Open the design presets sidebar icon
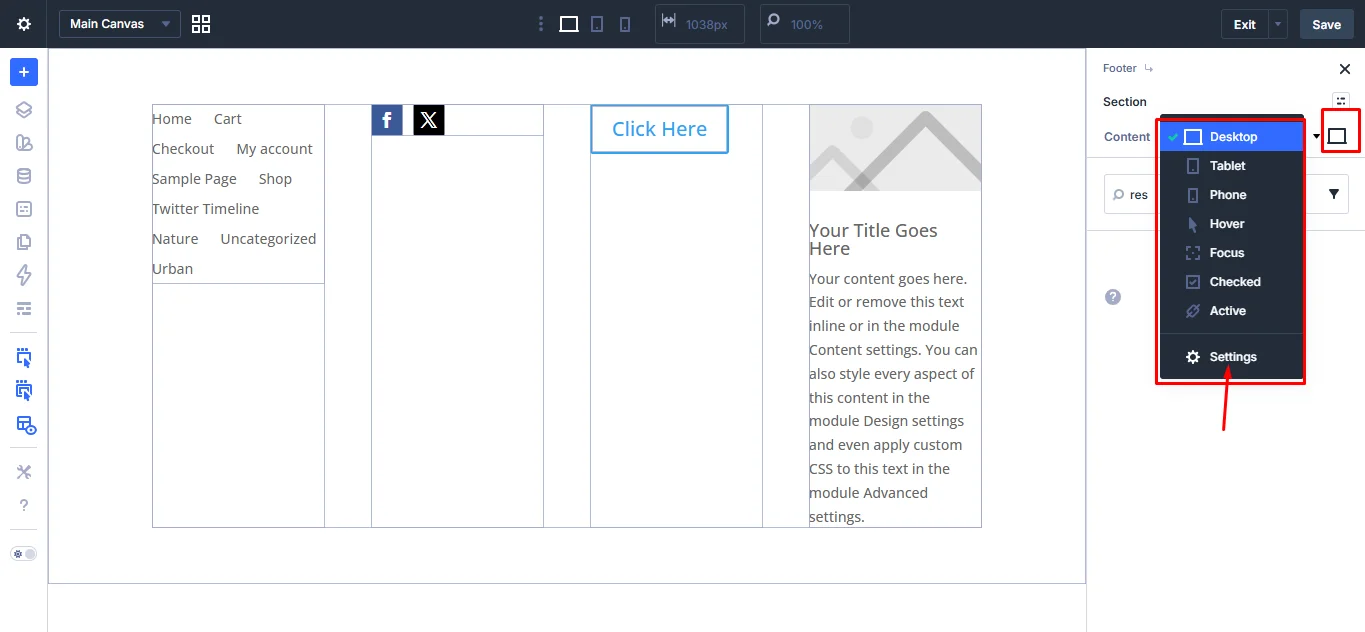 tap(24, 143)
